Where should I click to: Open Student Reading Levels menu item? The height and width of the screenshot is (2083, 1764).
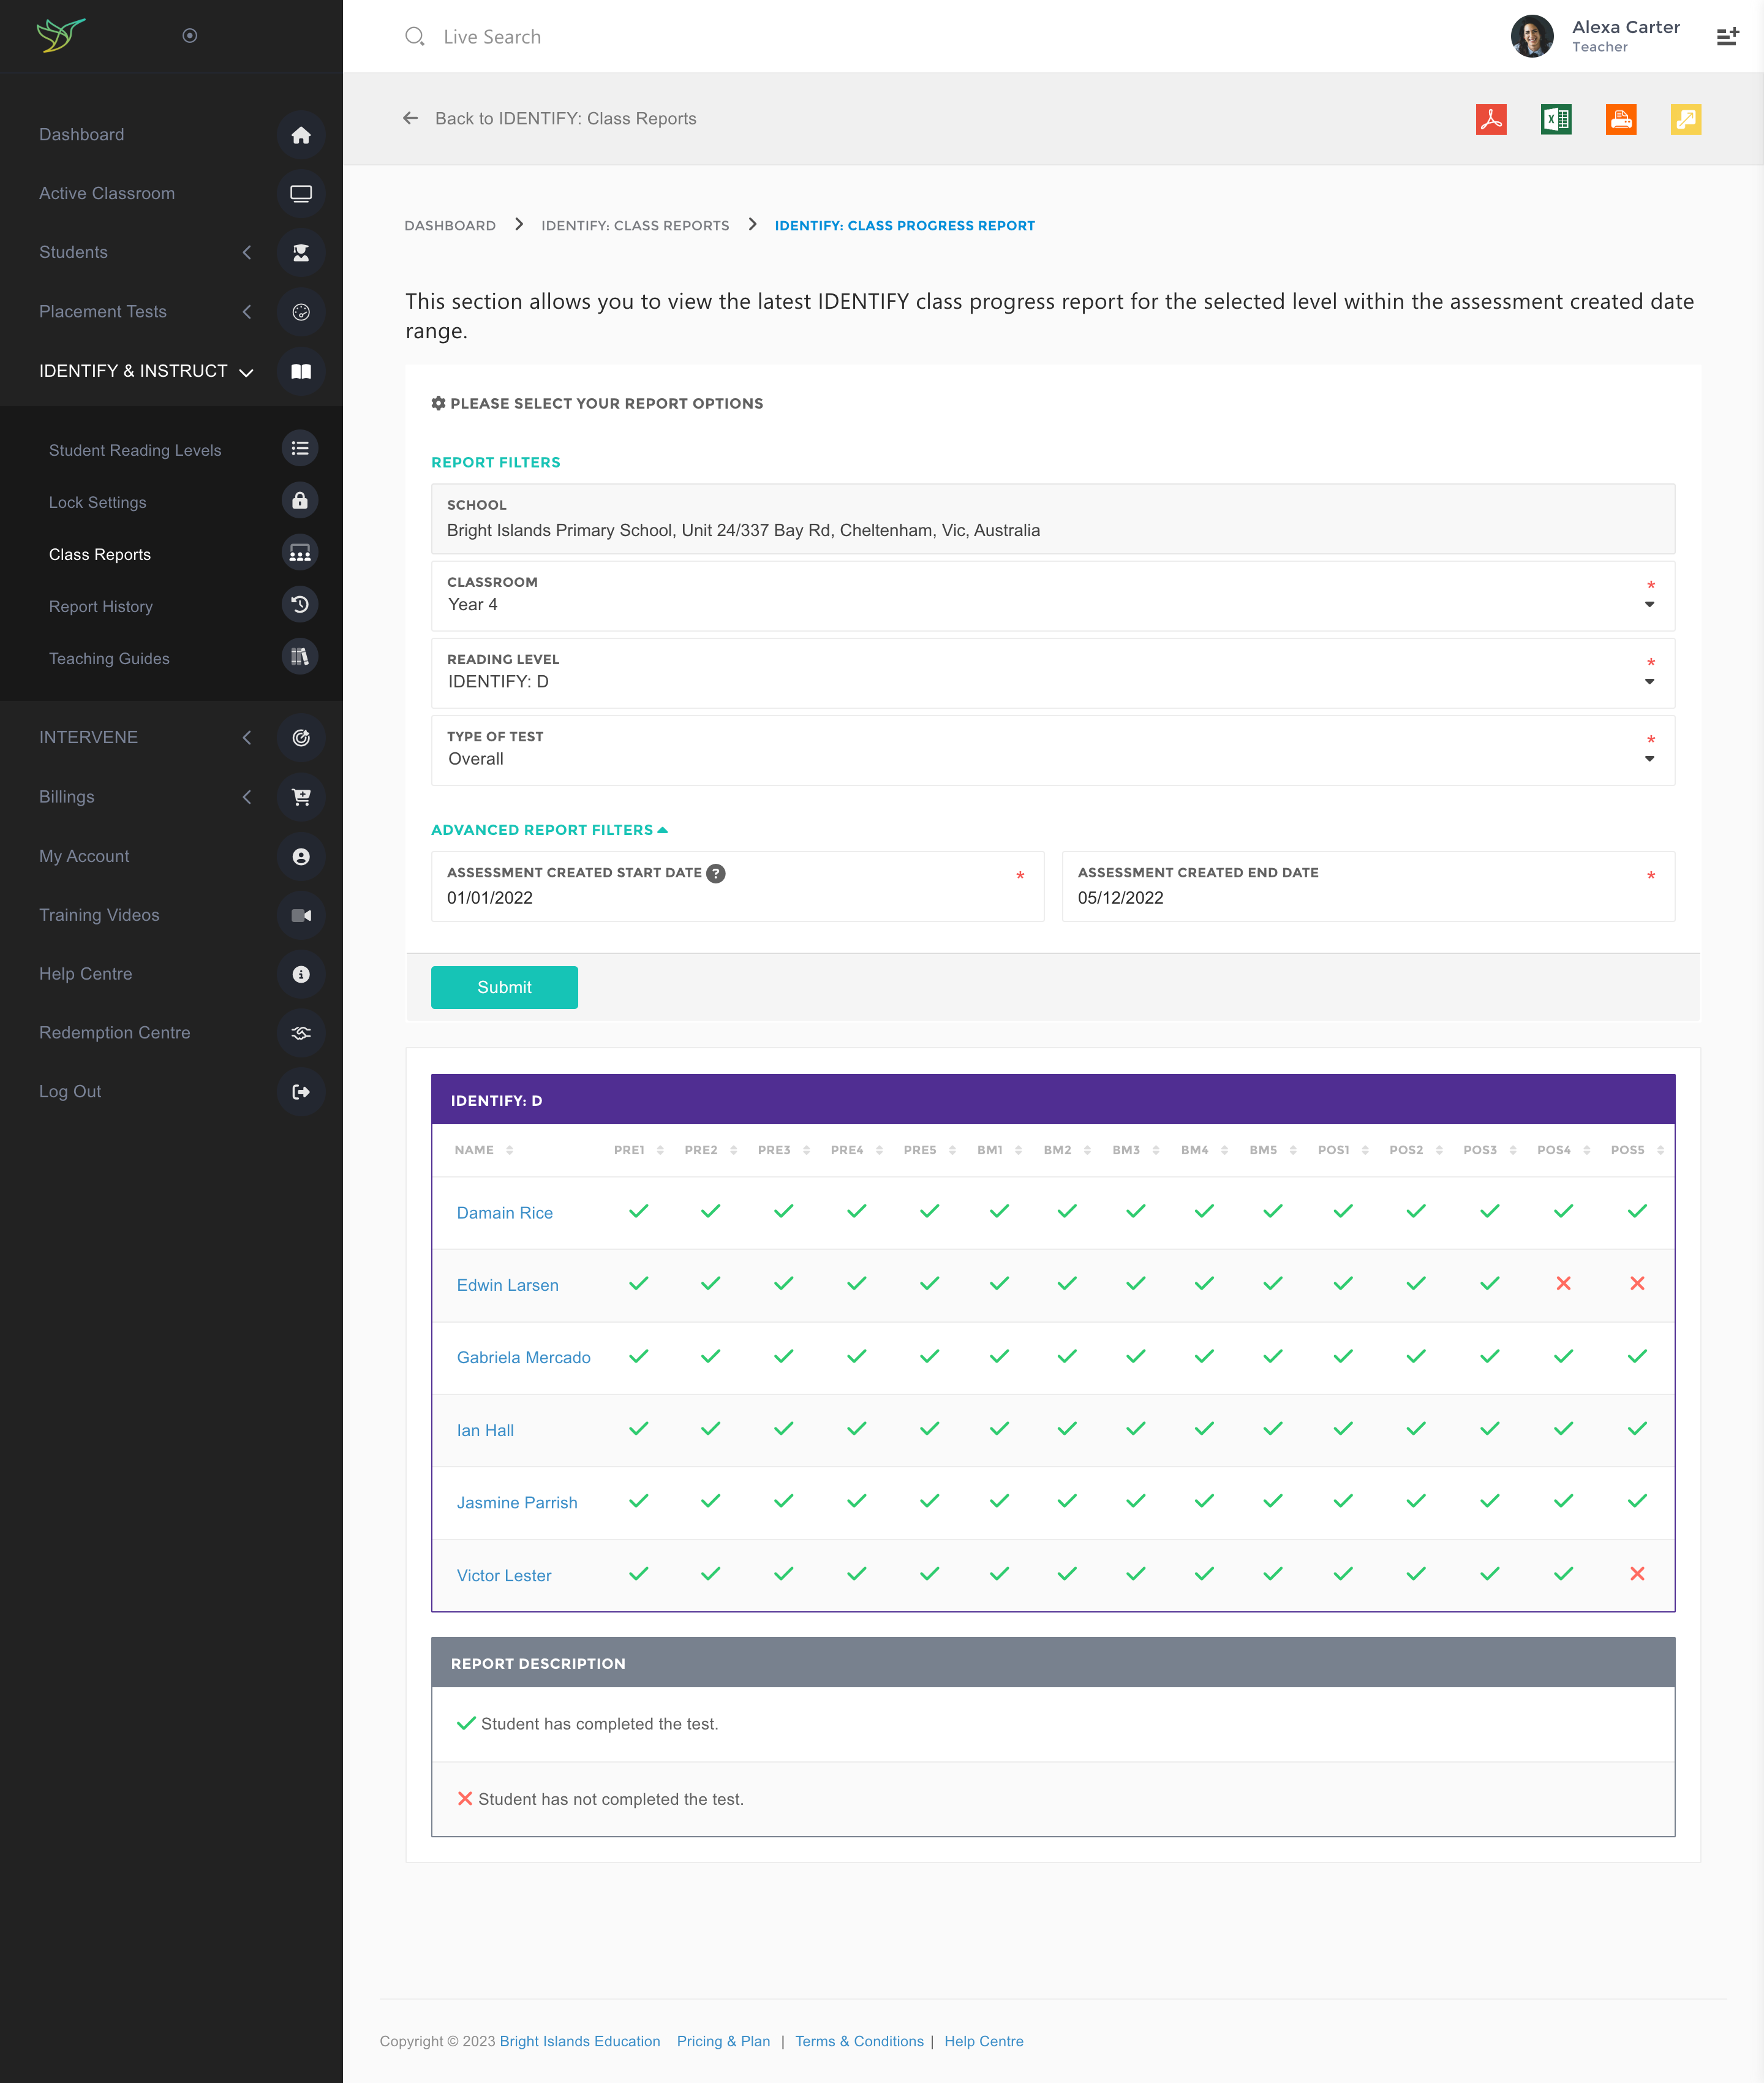tap(135, 450)
